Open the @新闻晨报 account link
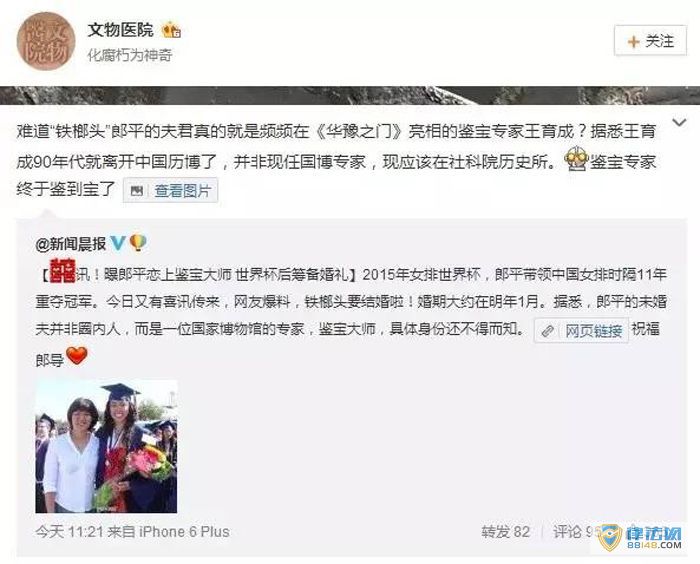700x564 pixels. click(x=71, y=244)
